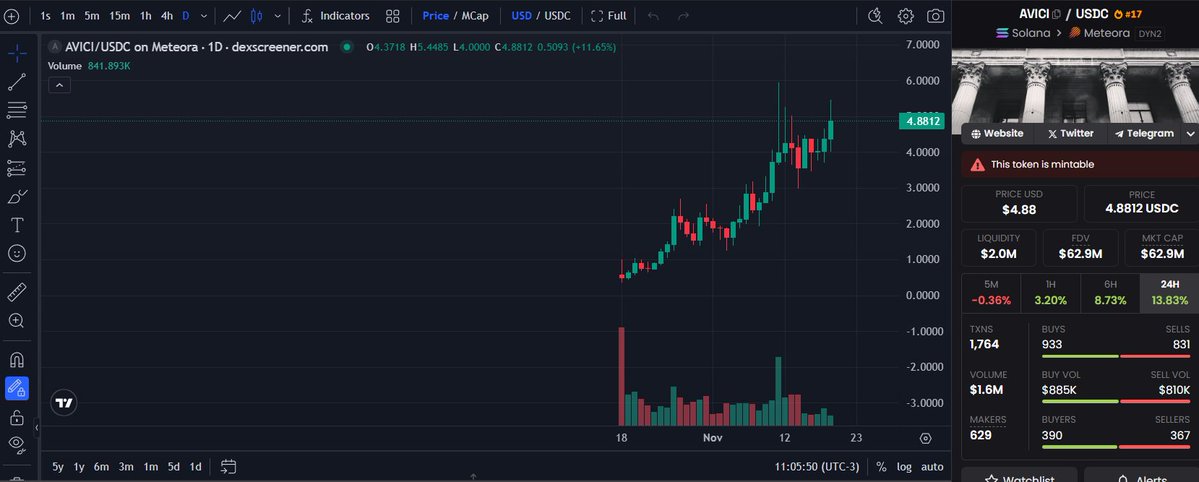Copy the AVICI token name

[1057, 14]
